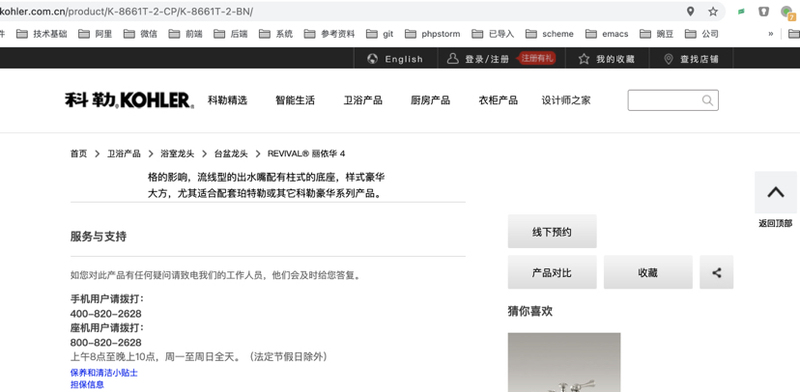Open the 衣柜产品 menu
Viewport: 800px width, 392px height.
[x=498, y=100]
